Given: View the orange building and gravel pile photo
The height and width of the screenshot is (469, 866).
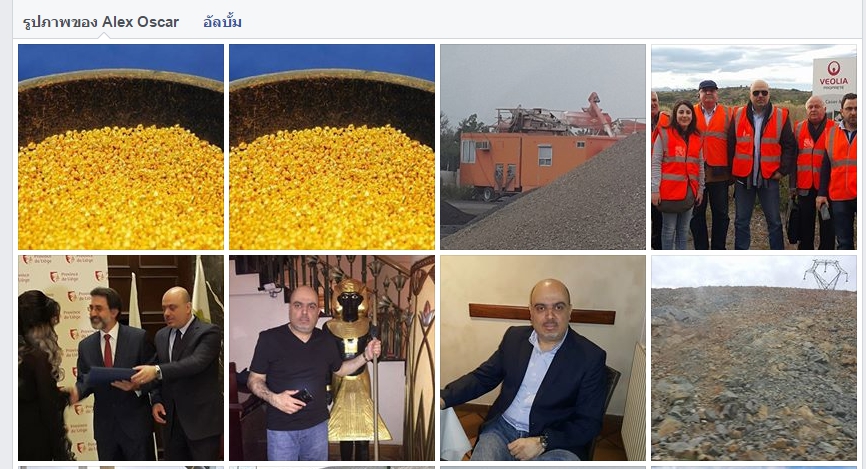Looking at the screenshot, I should (x=543, y=147).
